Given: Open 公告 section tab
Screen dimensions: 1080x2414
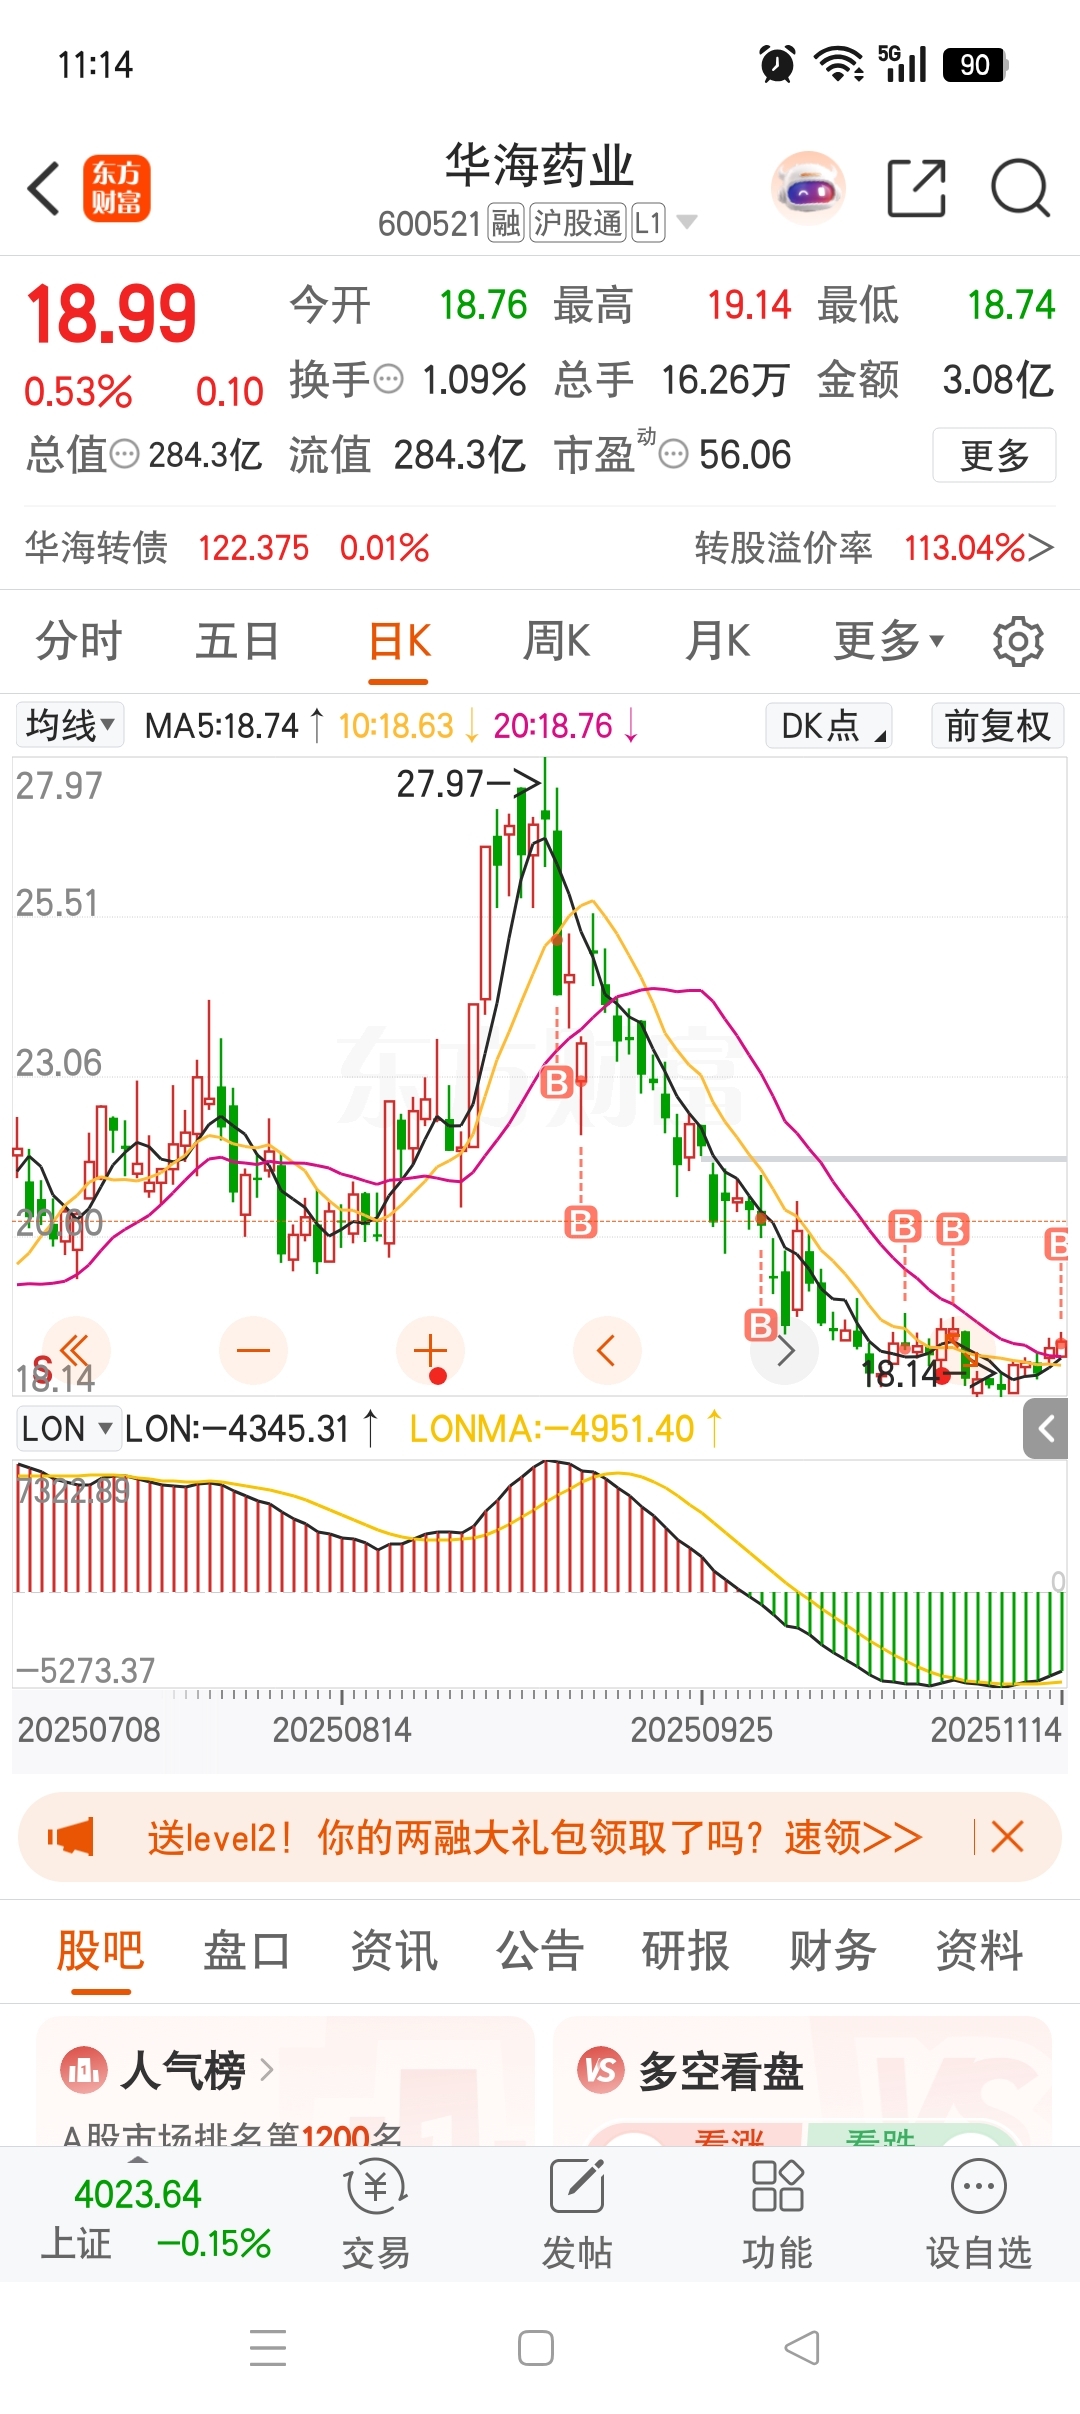Looking at the screenshot, I should [540, 1951].
